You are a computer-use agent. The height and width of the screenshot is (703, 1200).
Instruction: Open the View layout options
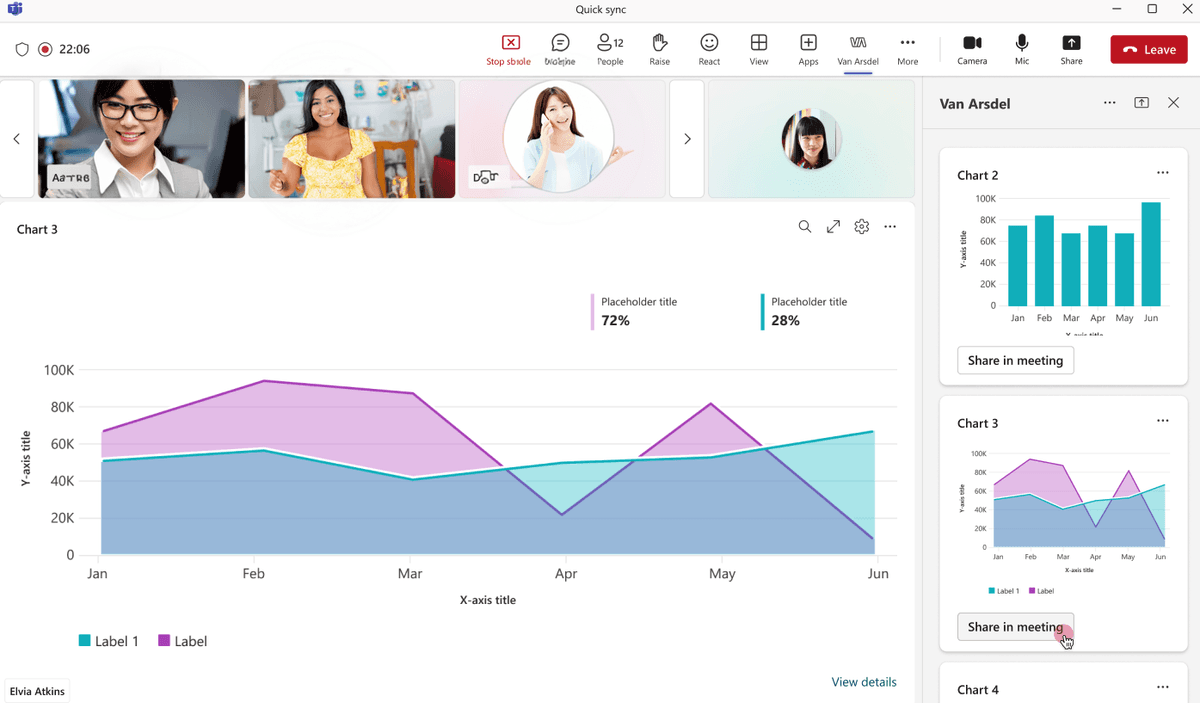(759, 49)
